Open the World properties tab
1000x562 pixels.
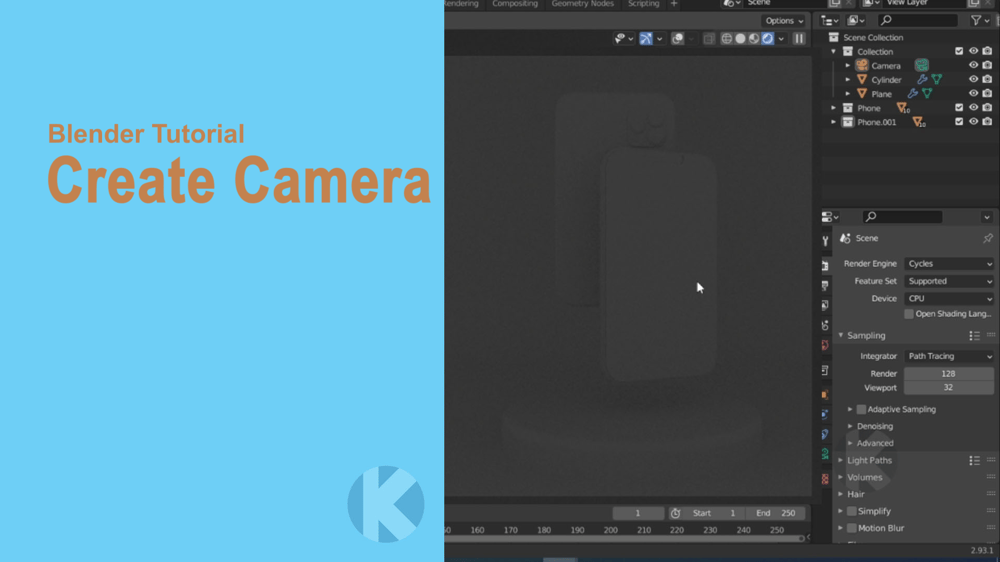click(x=825, y=345)
